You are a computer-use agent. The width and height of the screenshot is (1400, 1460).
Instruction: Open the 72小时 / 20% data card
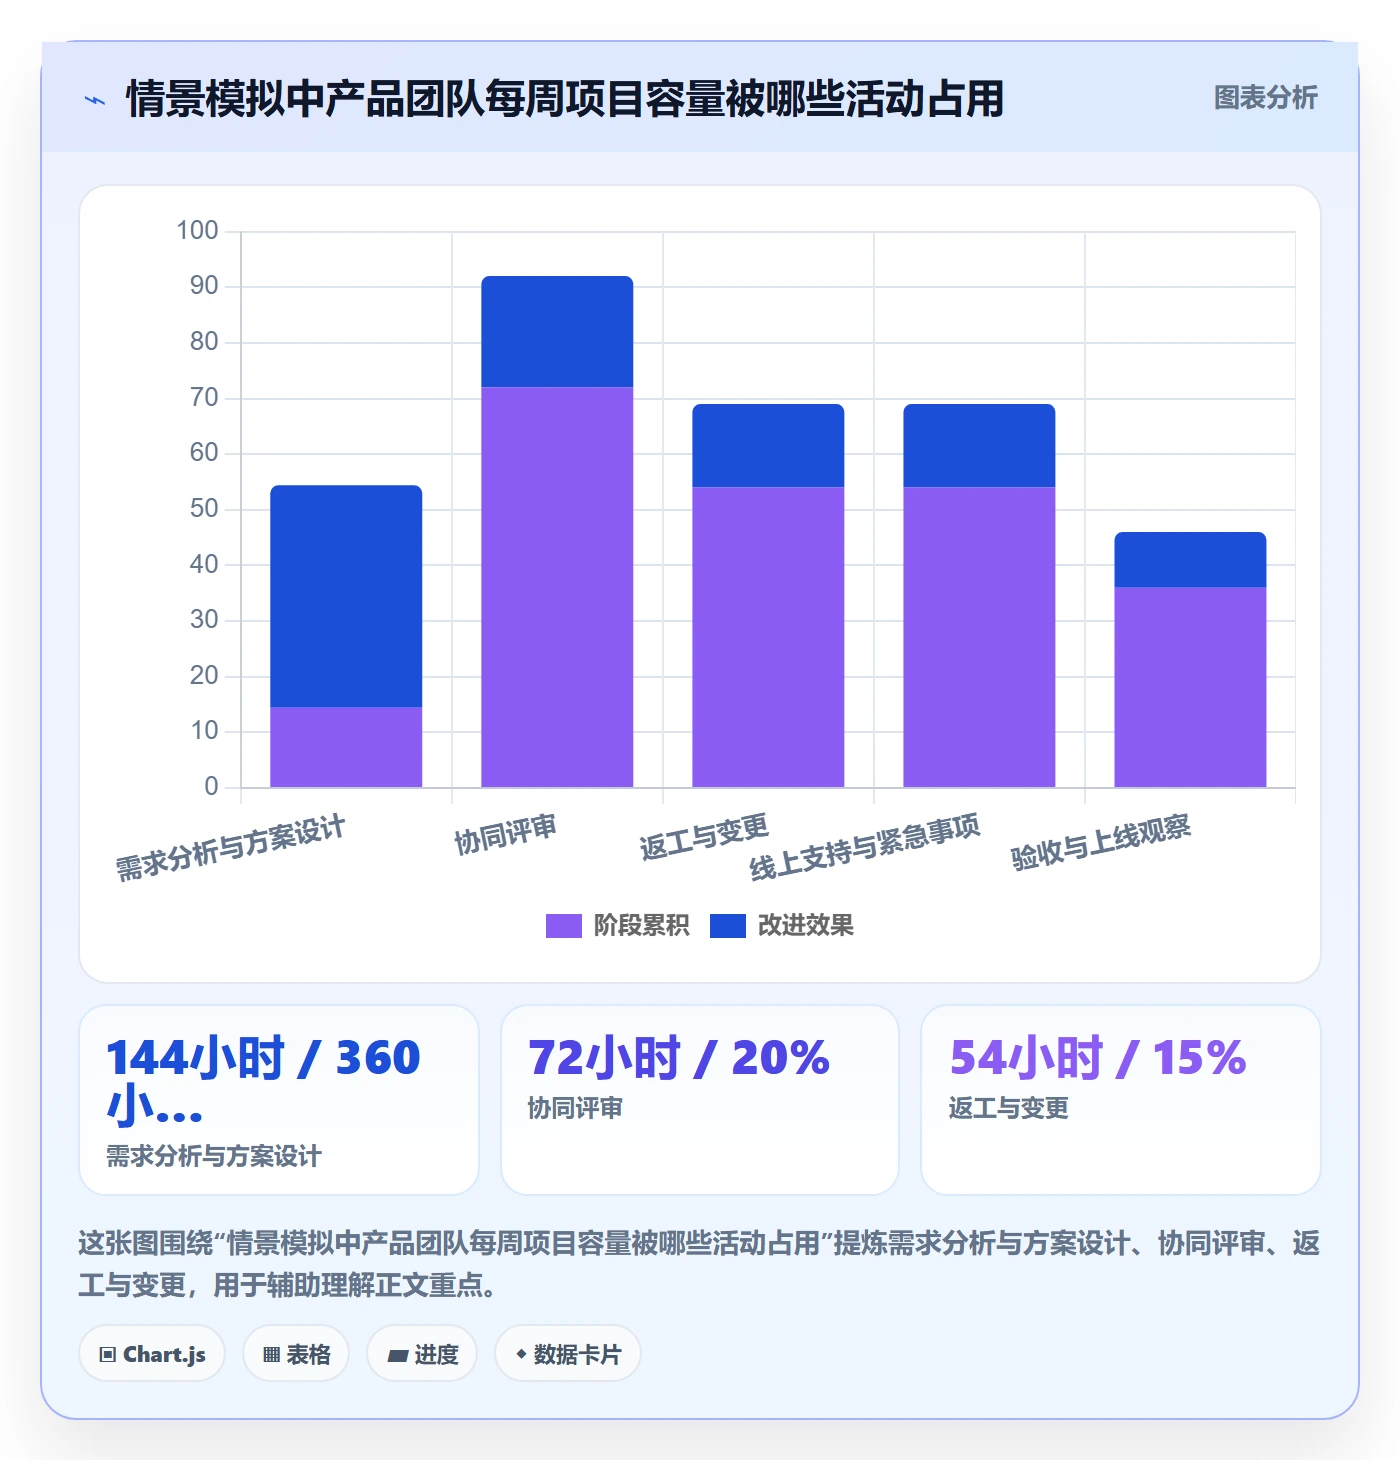[x=700, y=1100]
